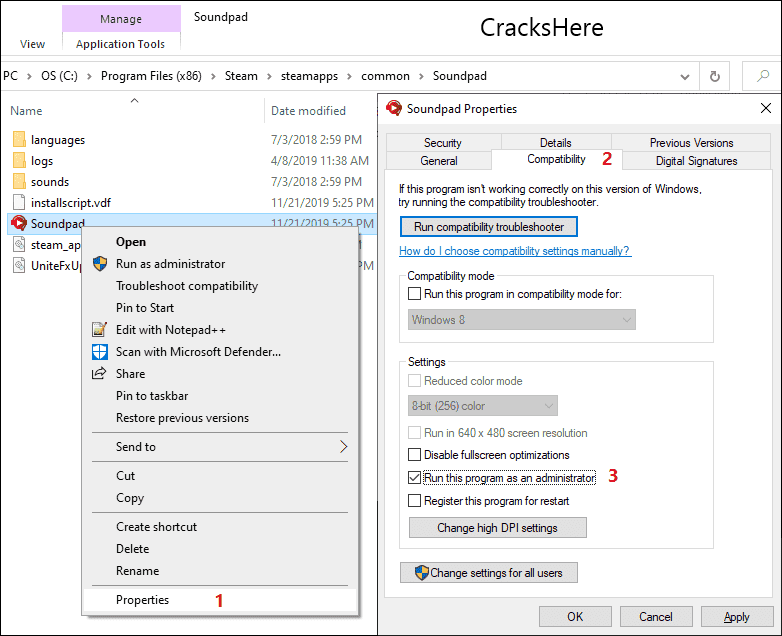Click the Cancel button
The image size is (782, 636).
tap(656, 617)
